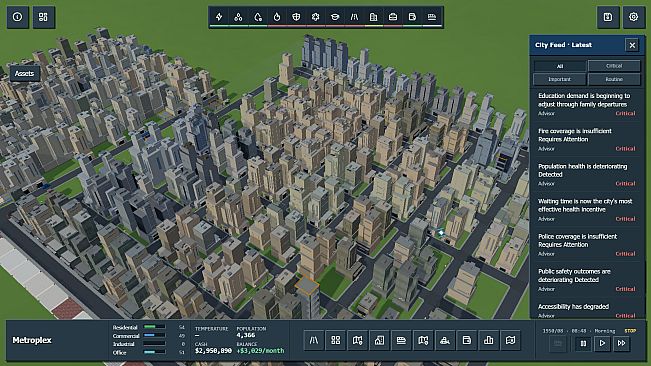Filter feed by Important
Screen dimensions: 651x366
(560, 79)
